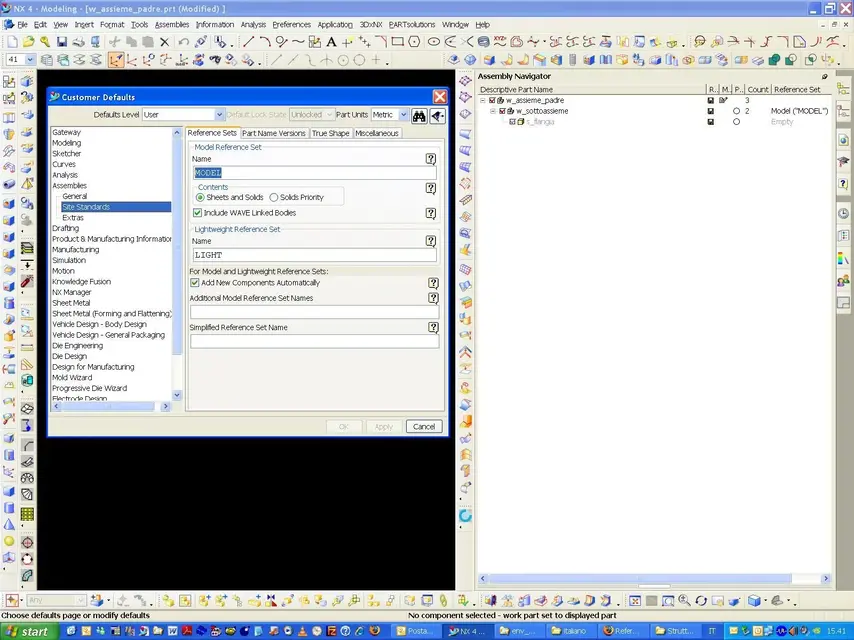The image size is (854, 640).
Task: Click help icon beside Model Reference Set name
Action: pos(431,159)
